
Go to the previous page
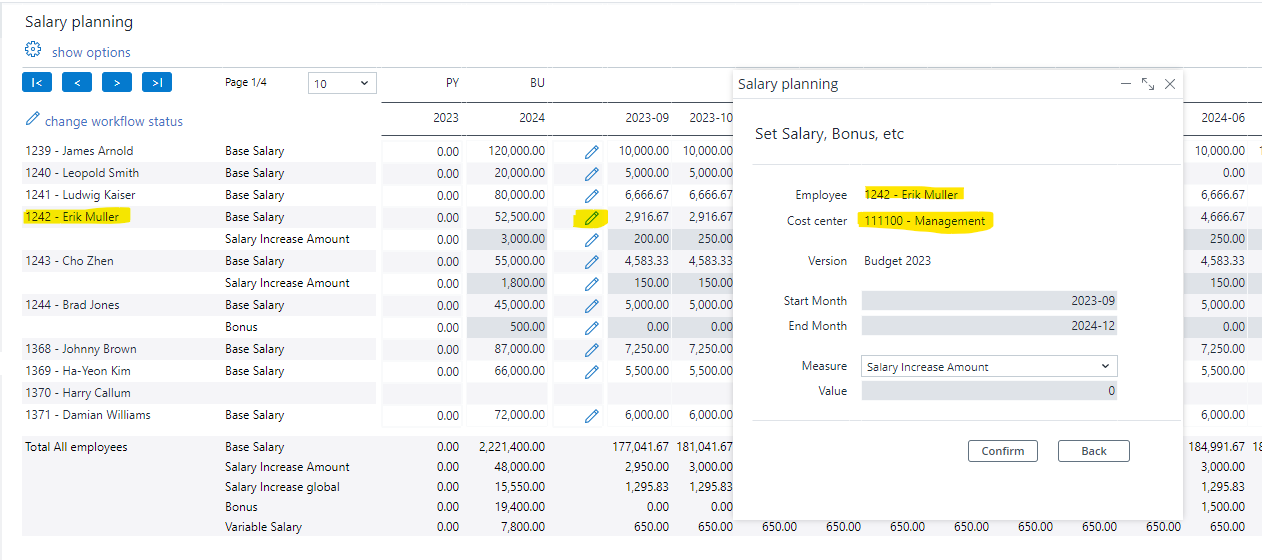coord(77,82)
